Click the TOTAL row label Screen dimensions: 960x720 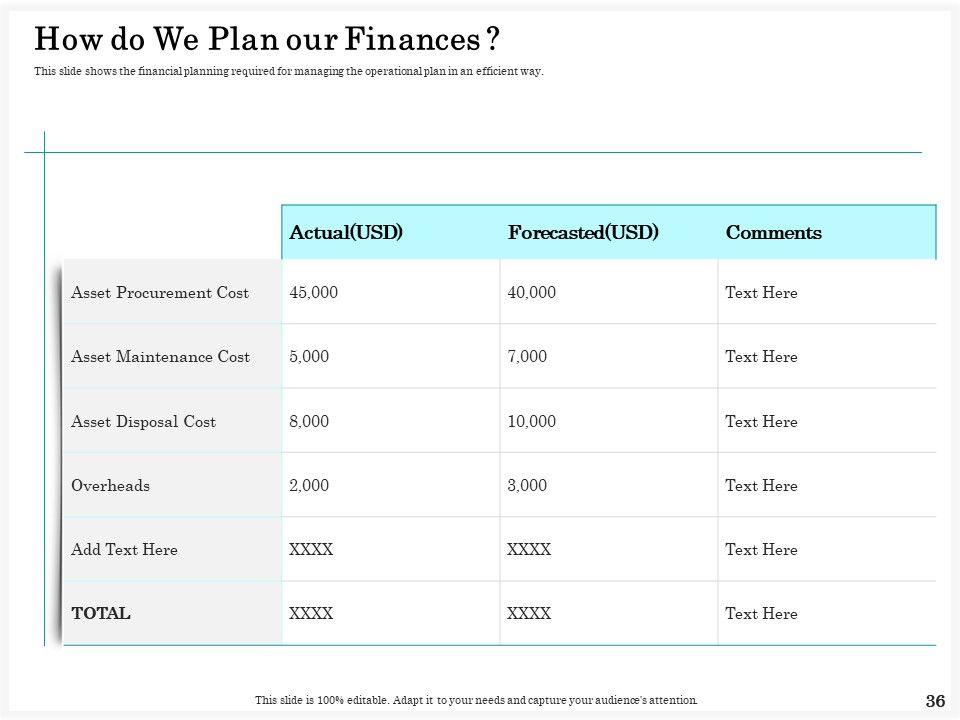click(x=101, y=614)
